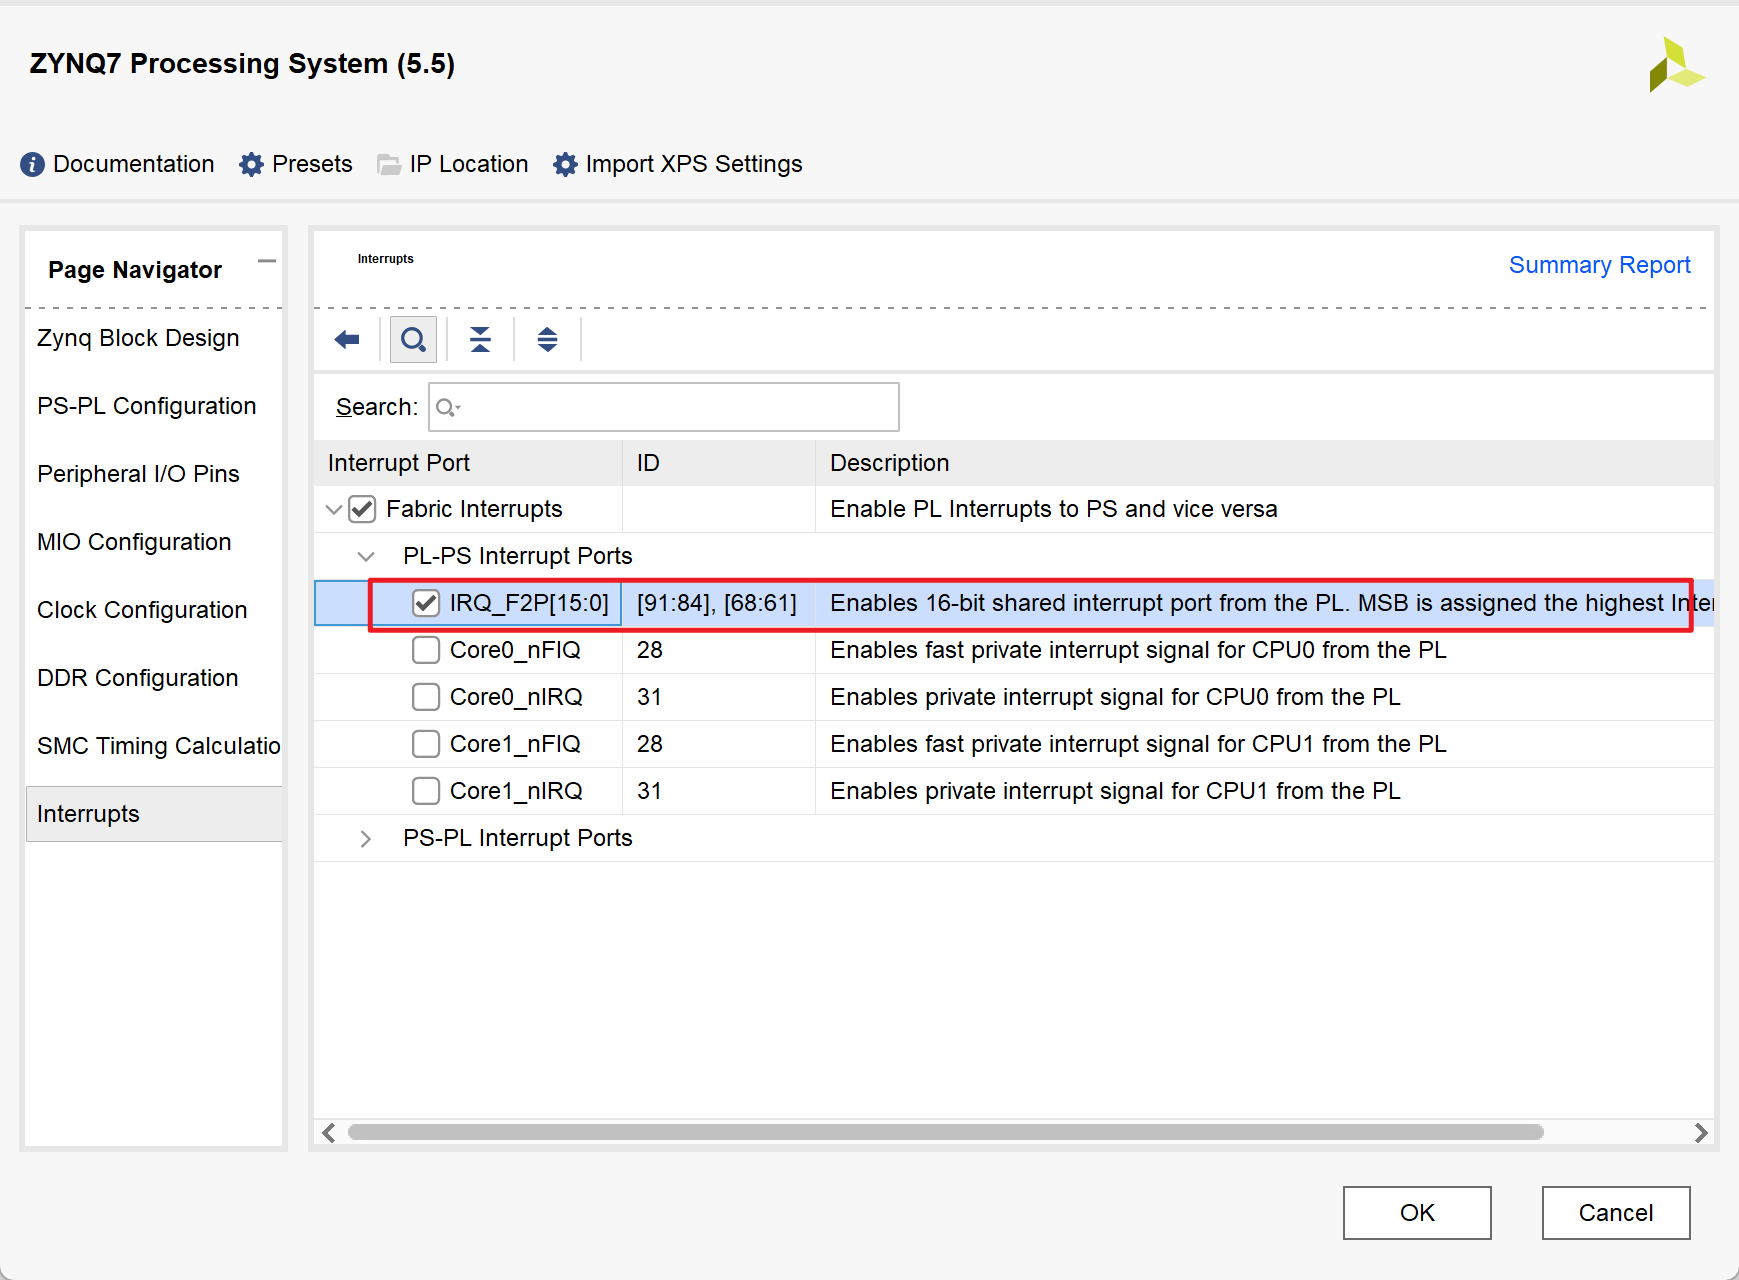Click the IP Location label
This screenshot has height=1280, width=1739.
click(469, 164)
